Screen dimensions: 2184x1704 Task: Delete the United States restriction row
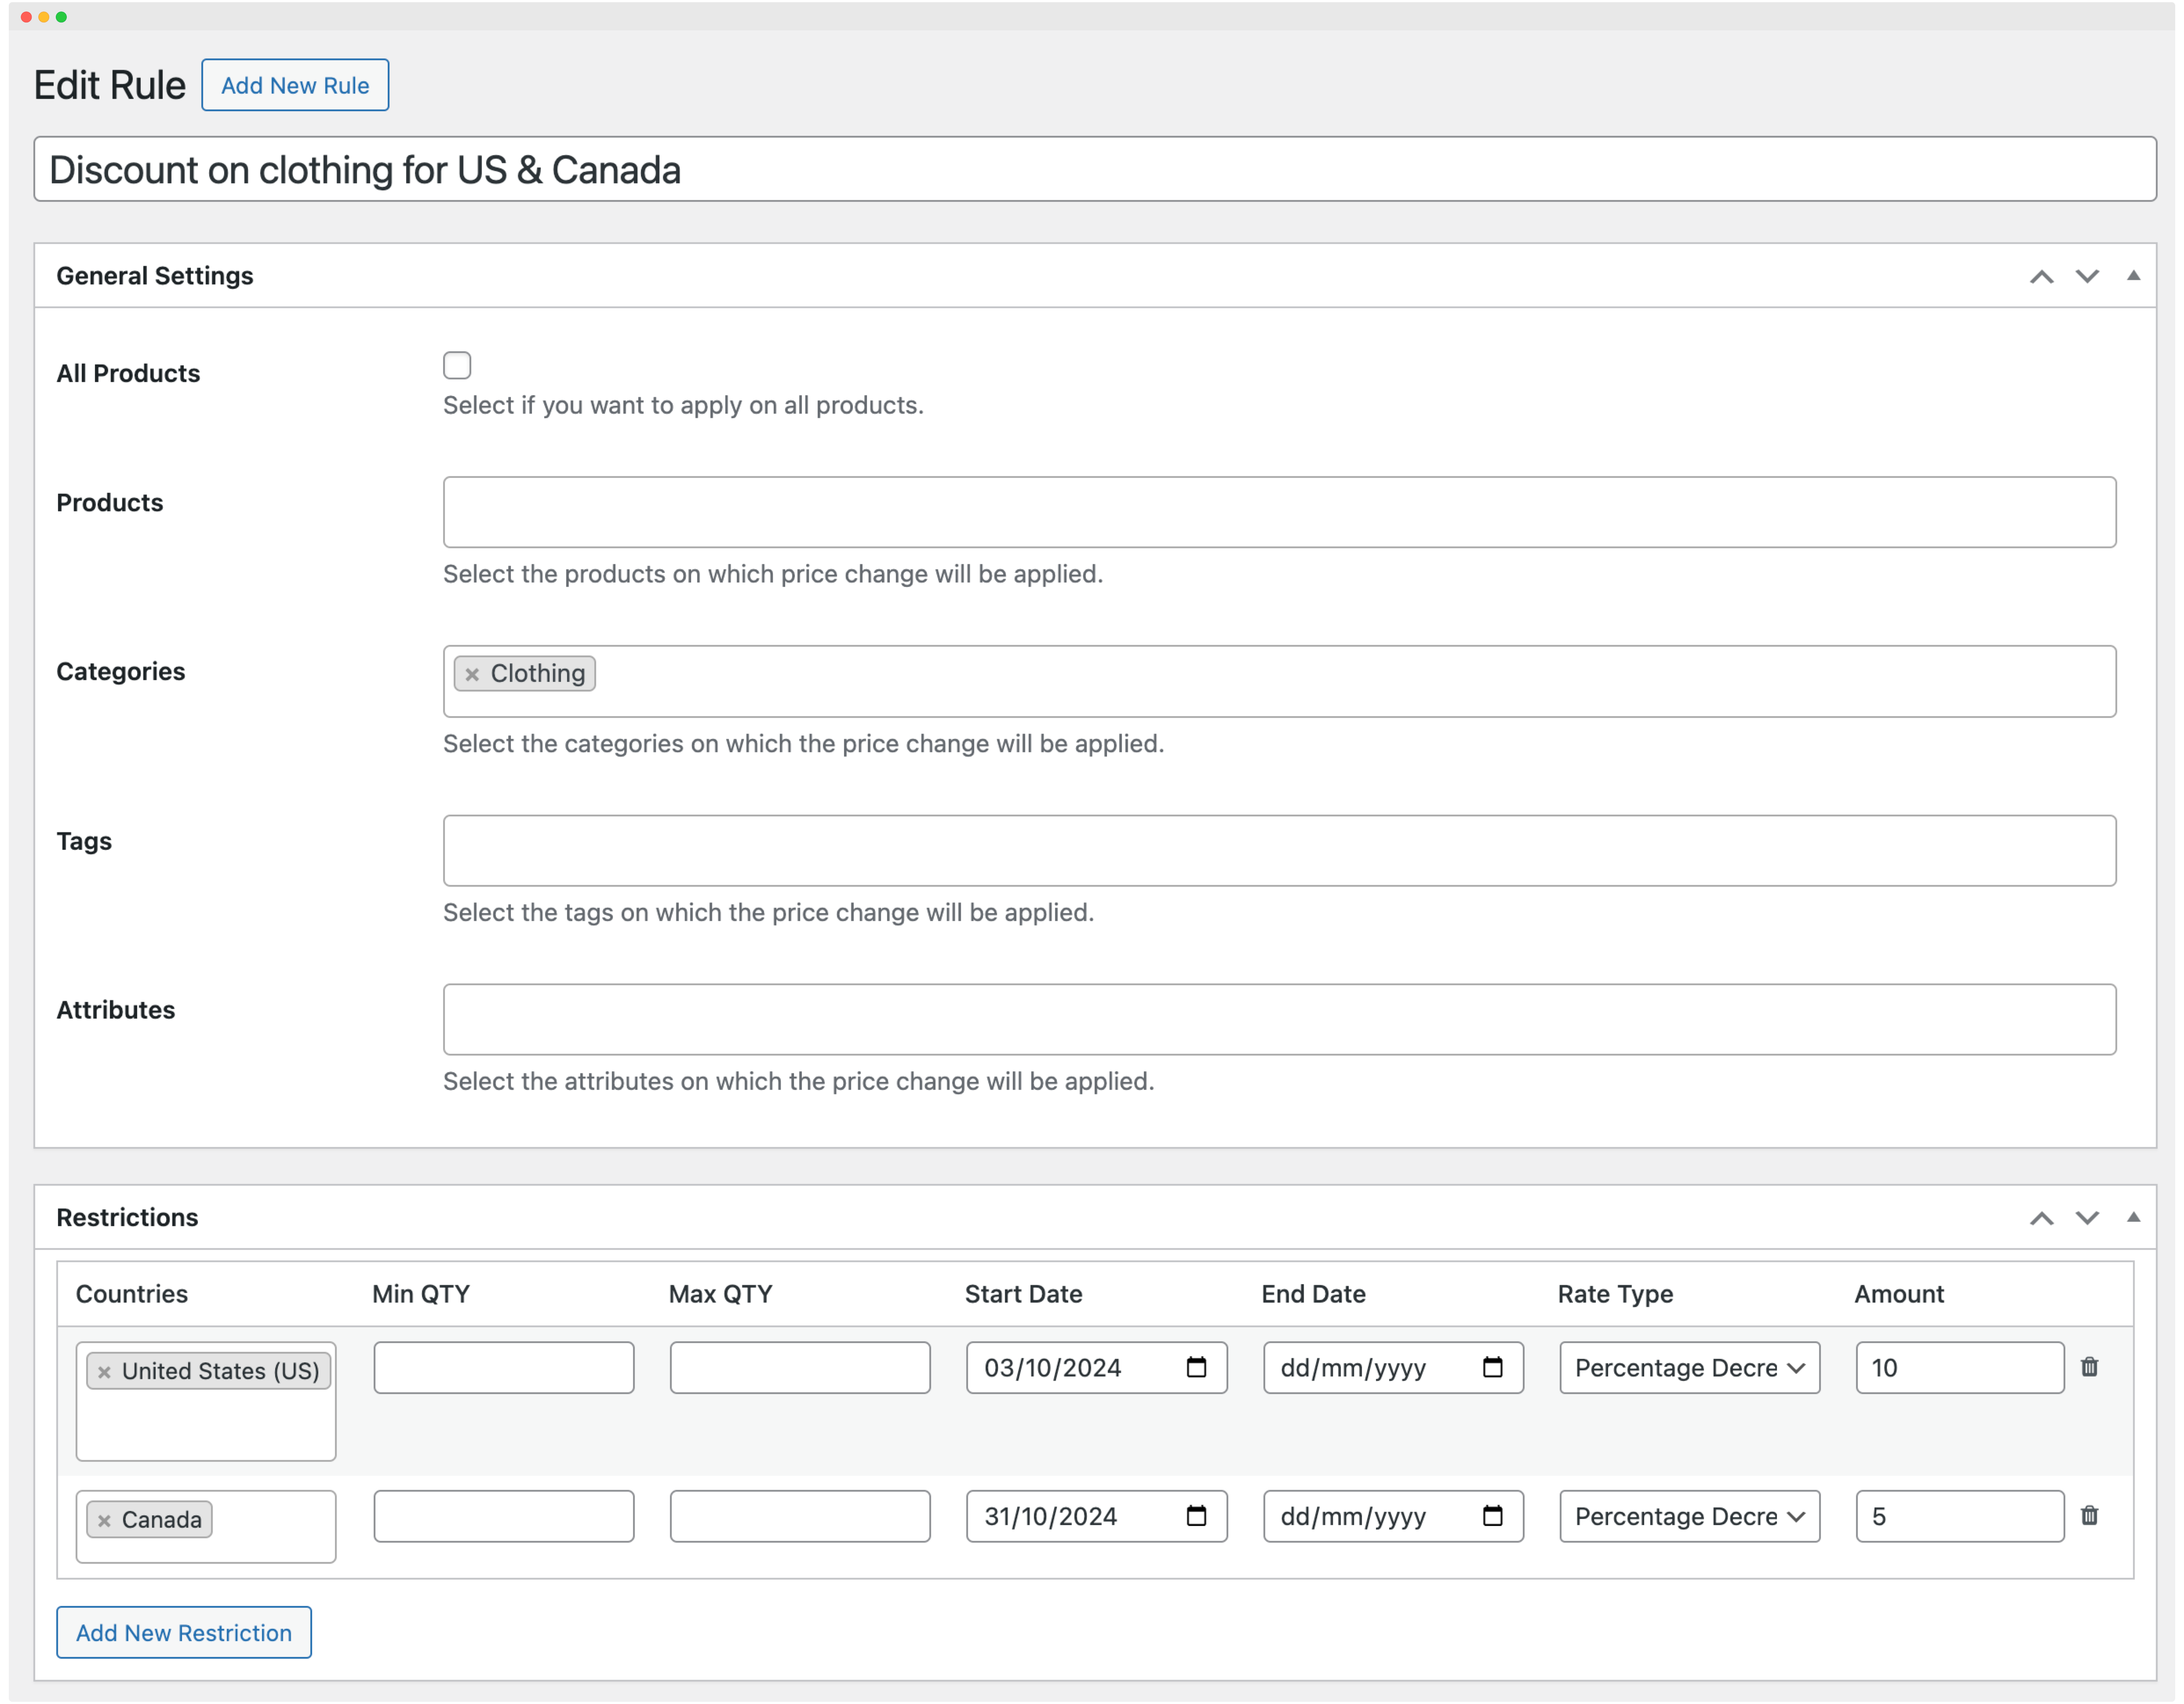[2089, 1367]
